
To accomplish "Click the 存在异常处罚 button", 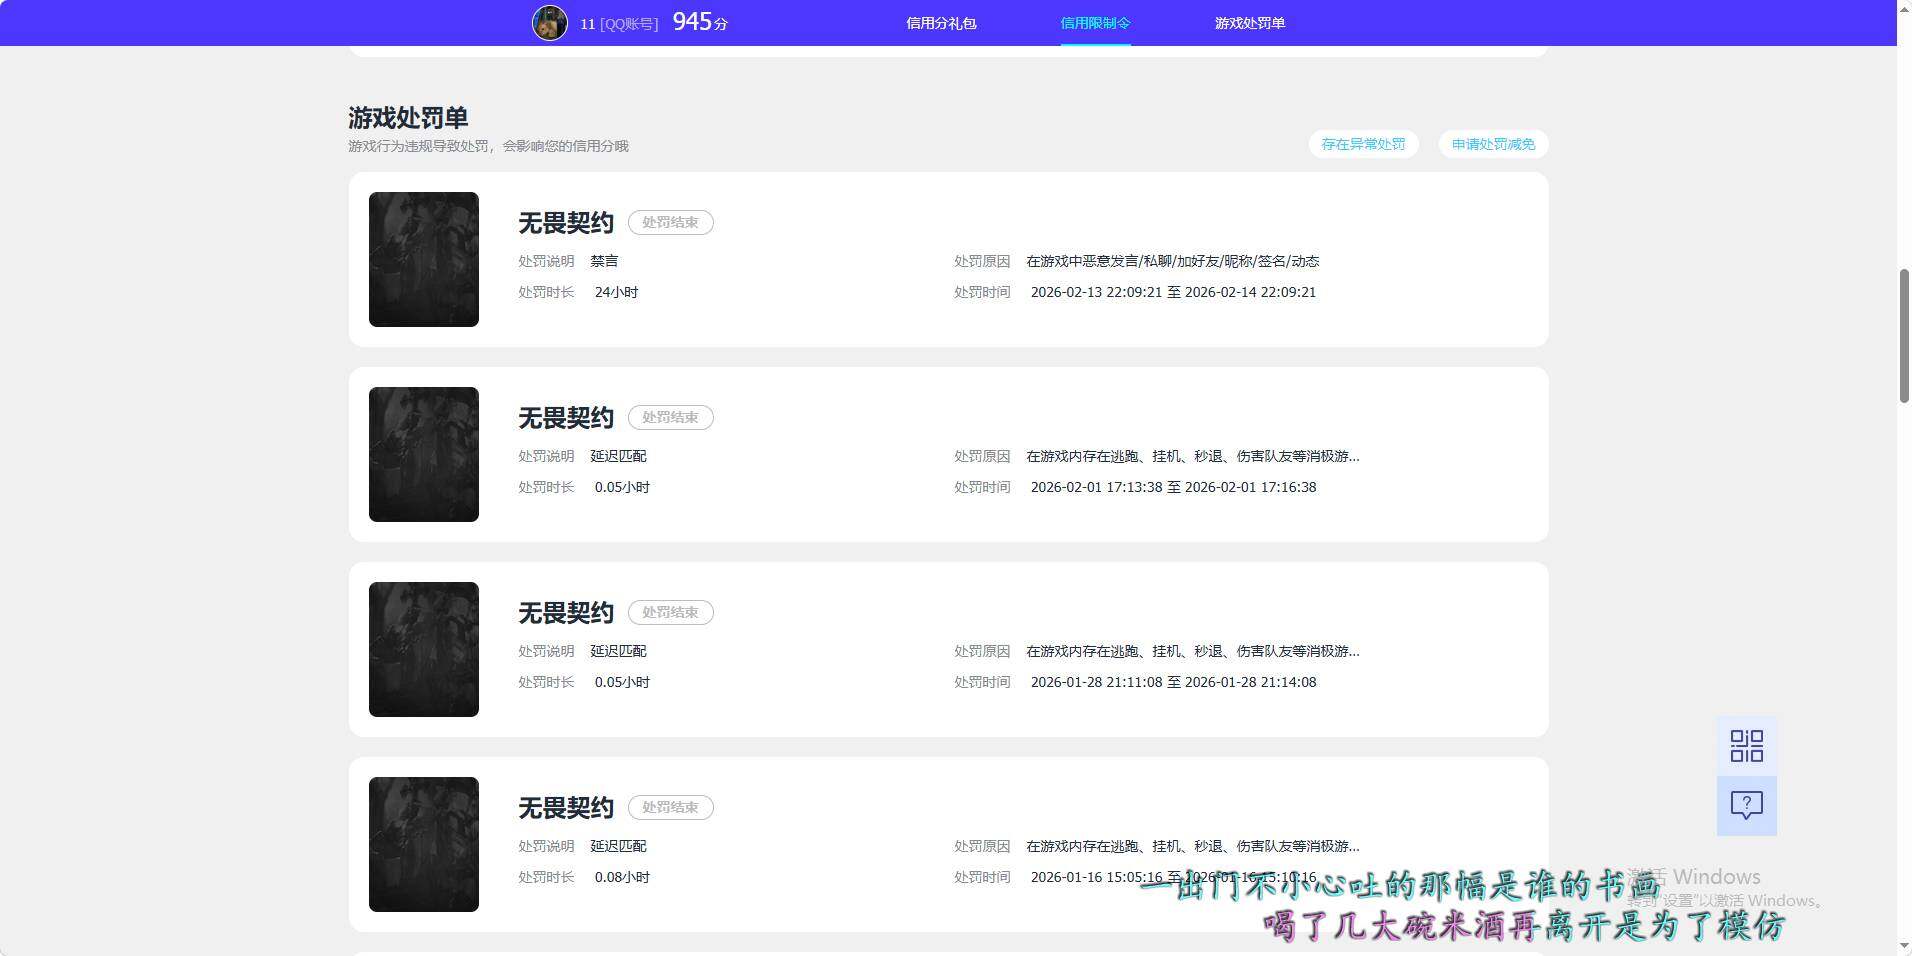I will (x=1363, y=144).
